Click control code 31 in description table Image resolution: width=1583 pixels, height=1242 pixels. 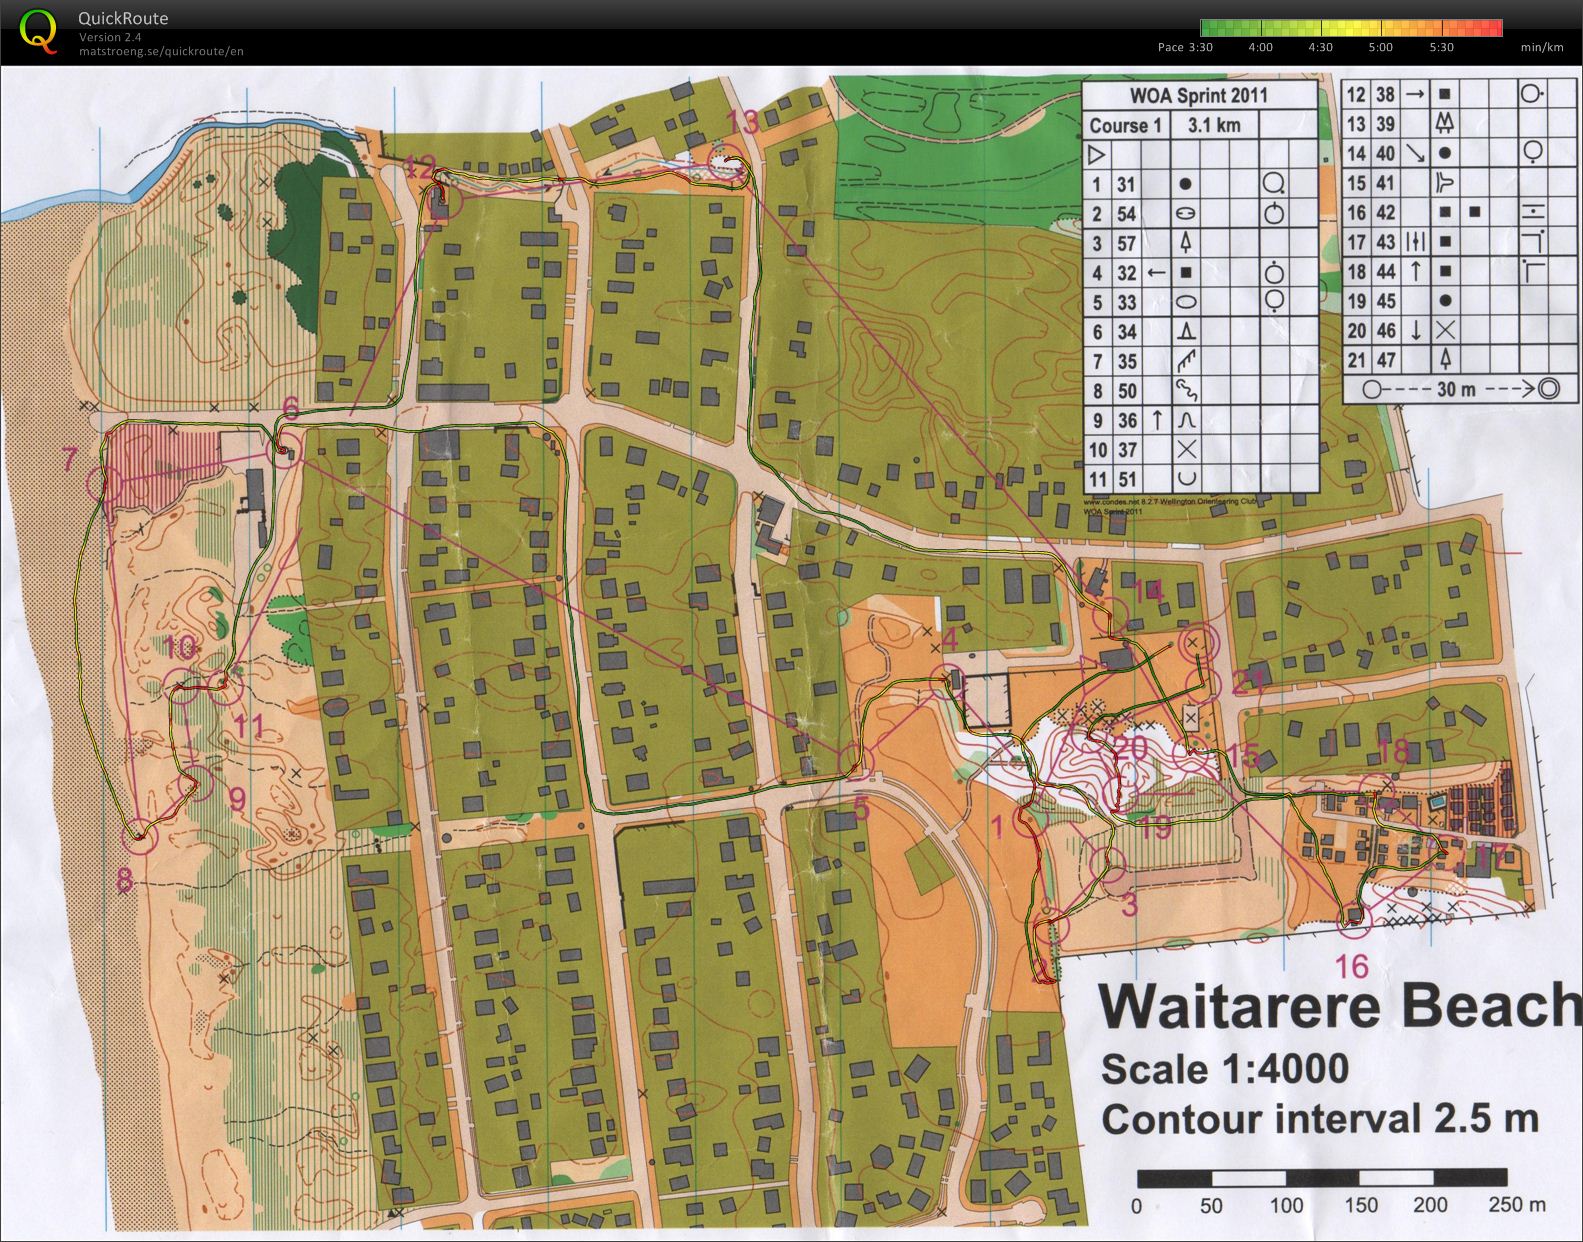(1126, 184)
